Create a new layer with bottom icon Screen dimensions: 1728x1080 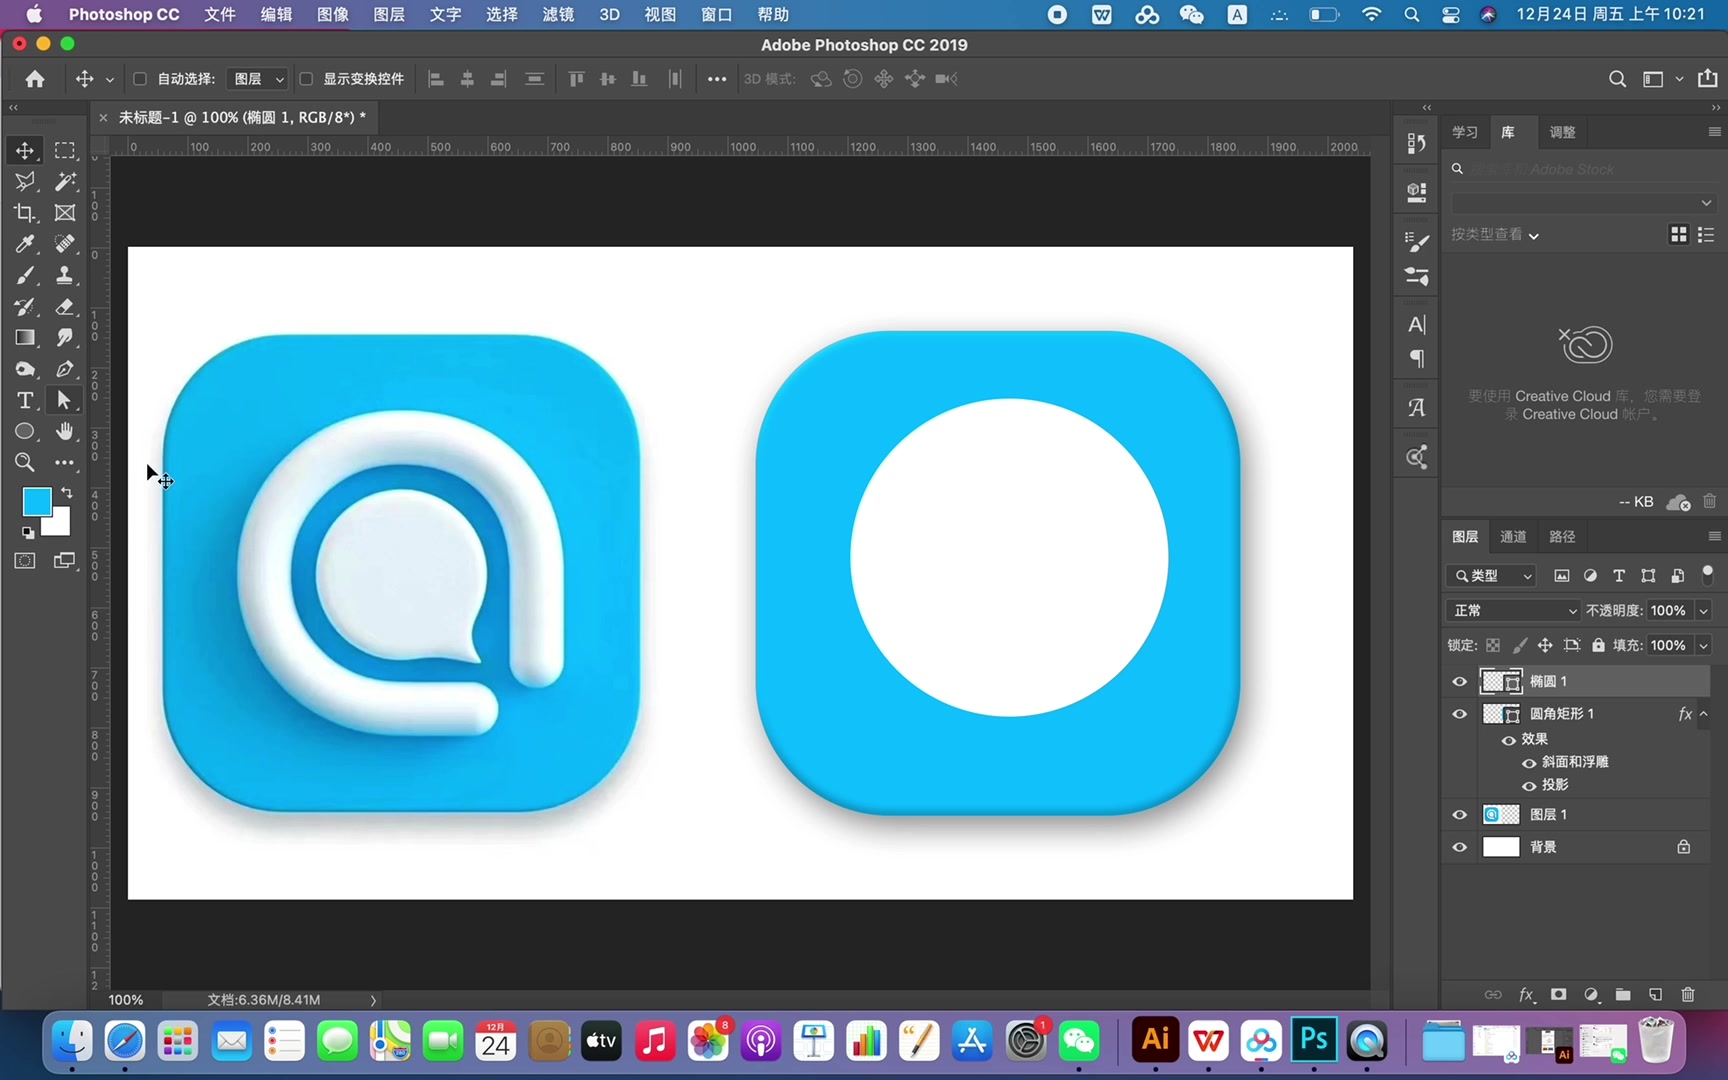point(1656,994)
